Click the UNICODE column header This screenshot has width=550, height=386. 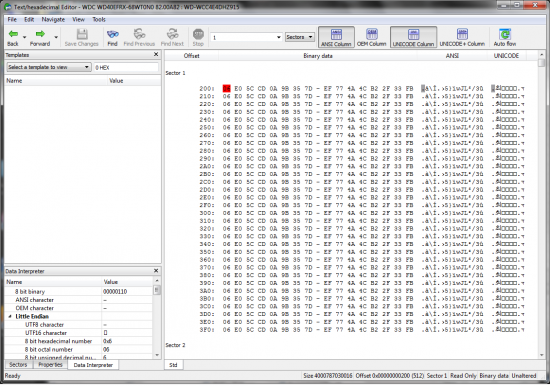coord(506,56)
